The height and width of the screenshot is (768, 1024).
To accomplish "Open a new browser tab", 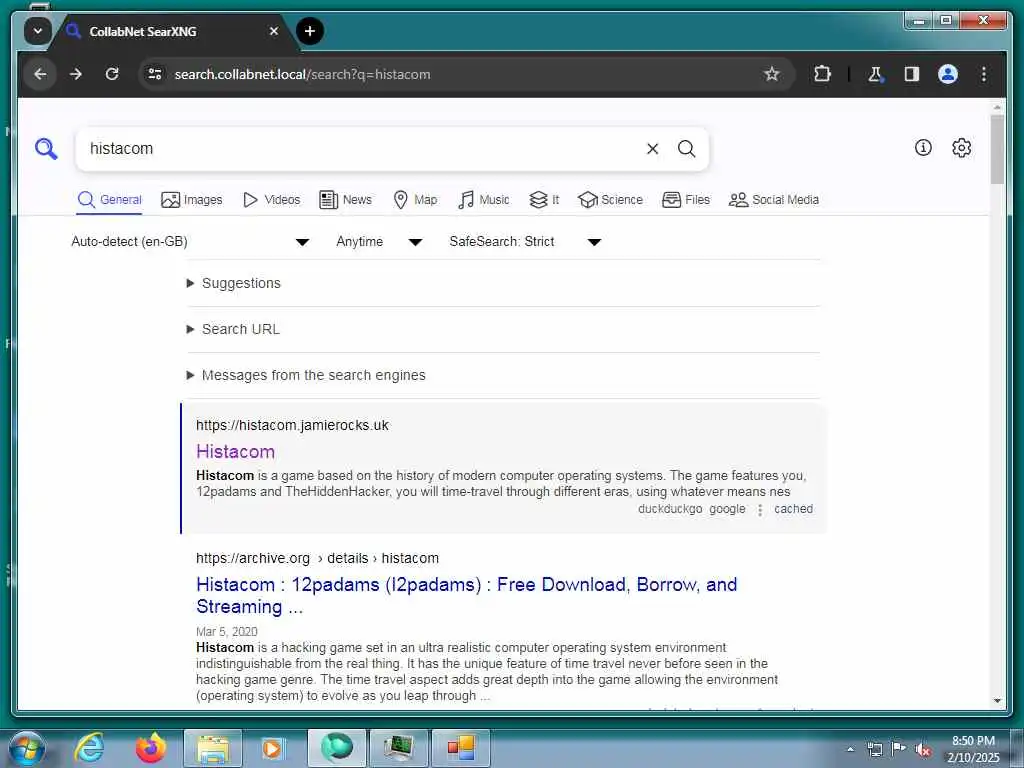I will tap(310, 31).
